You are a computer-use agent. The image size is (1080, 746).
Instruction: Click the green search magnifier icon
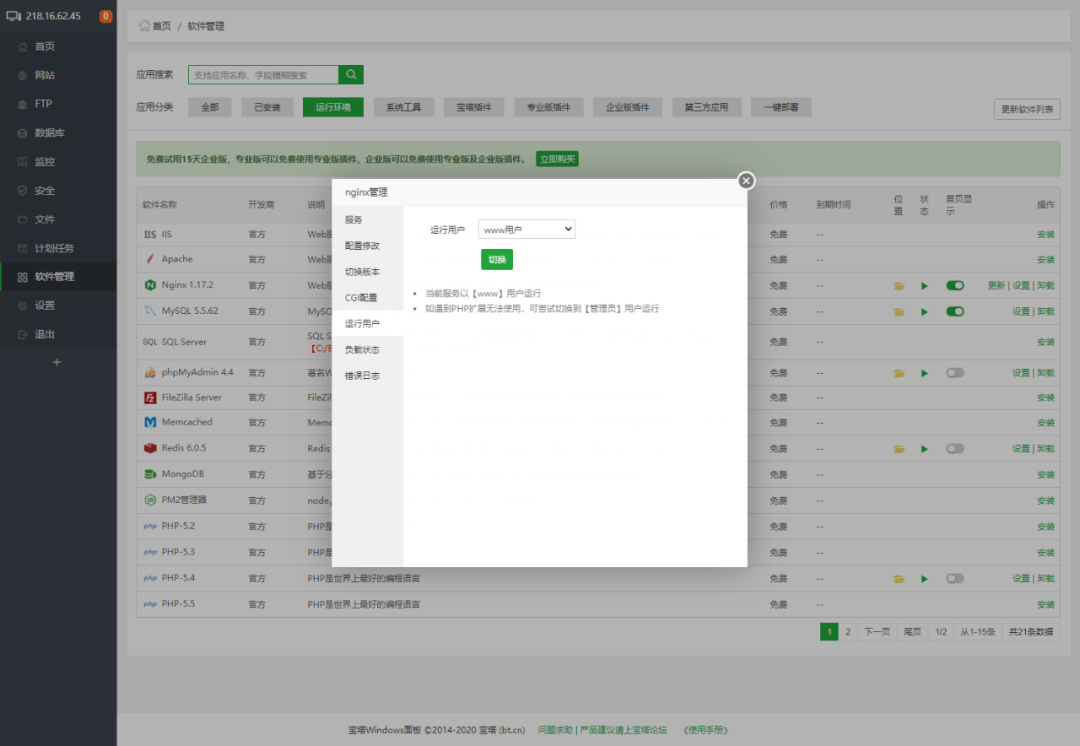click(x=351, y=75)
